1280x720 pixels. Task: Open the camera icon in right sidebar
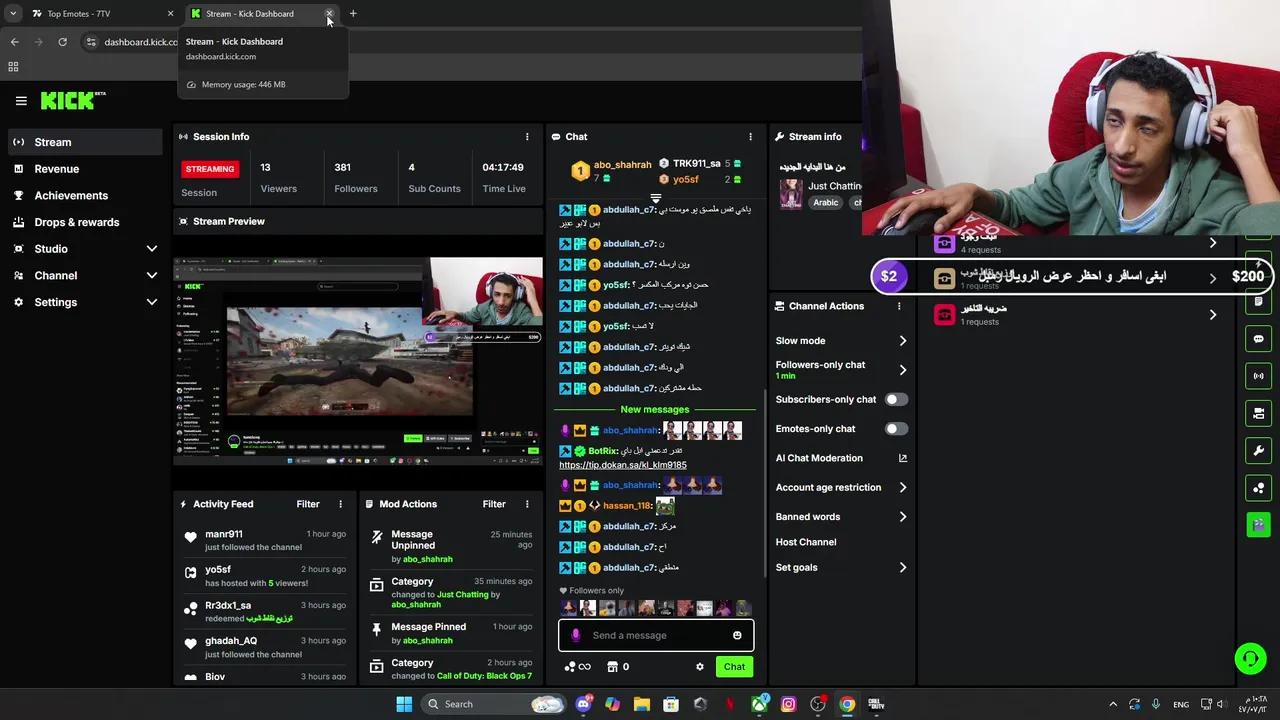click(x=1258, y=413)
